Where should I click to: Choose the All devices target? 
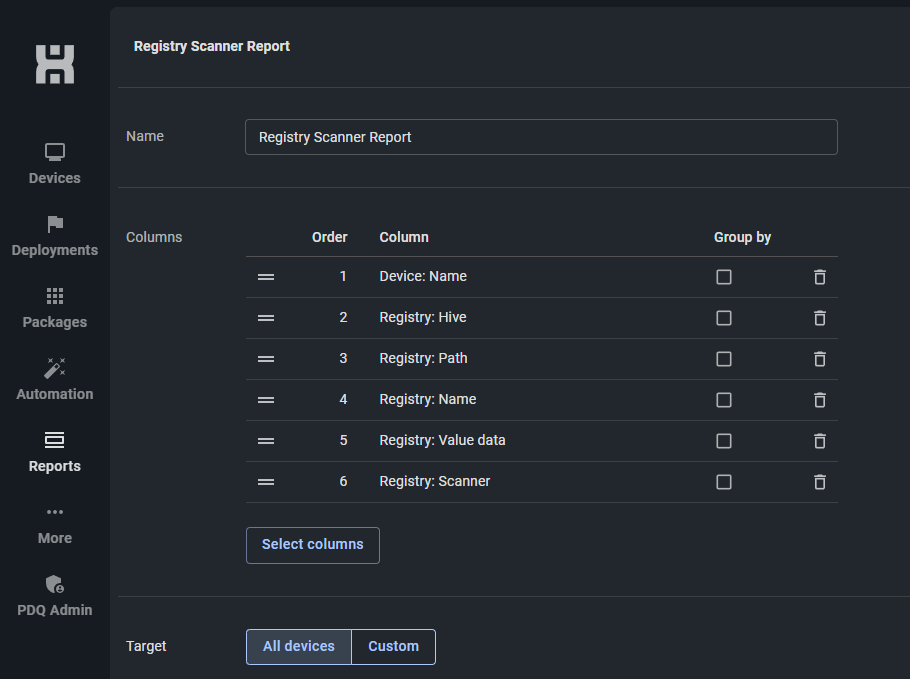(x=299, y=647)
